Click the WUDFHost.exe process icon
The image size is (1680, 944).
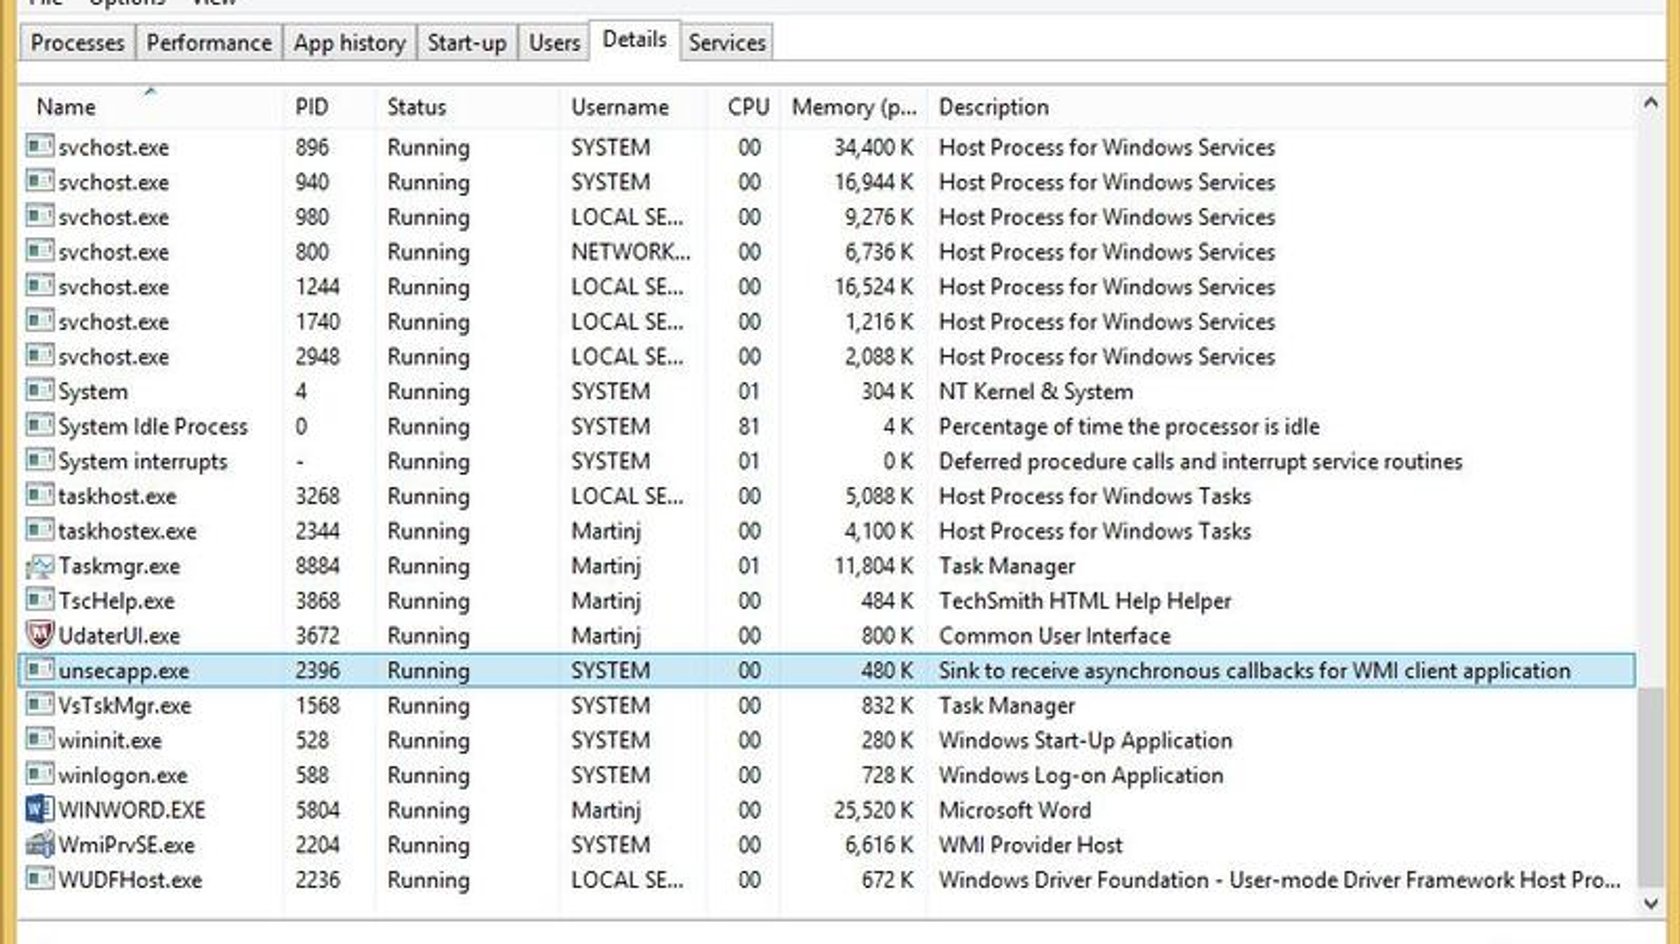click(x=39, y=879)
